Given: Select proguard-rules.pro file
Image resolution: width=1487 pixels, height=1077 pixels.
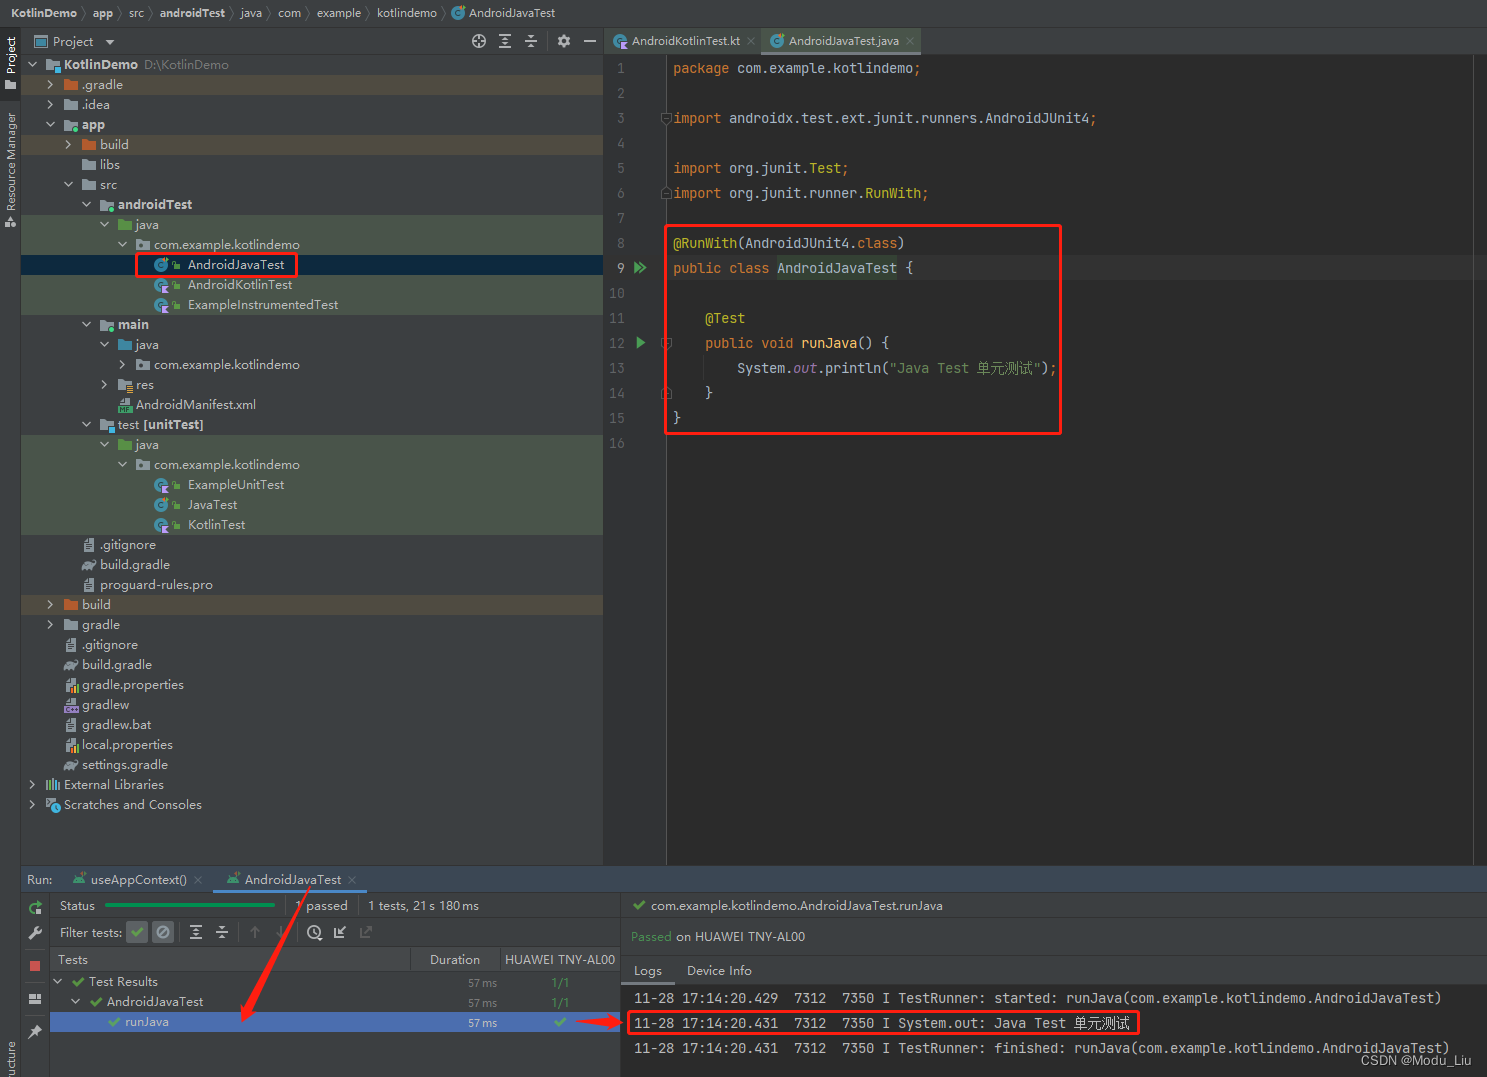Looking at the screenshot, I should click(156, 585).
